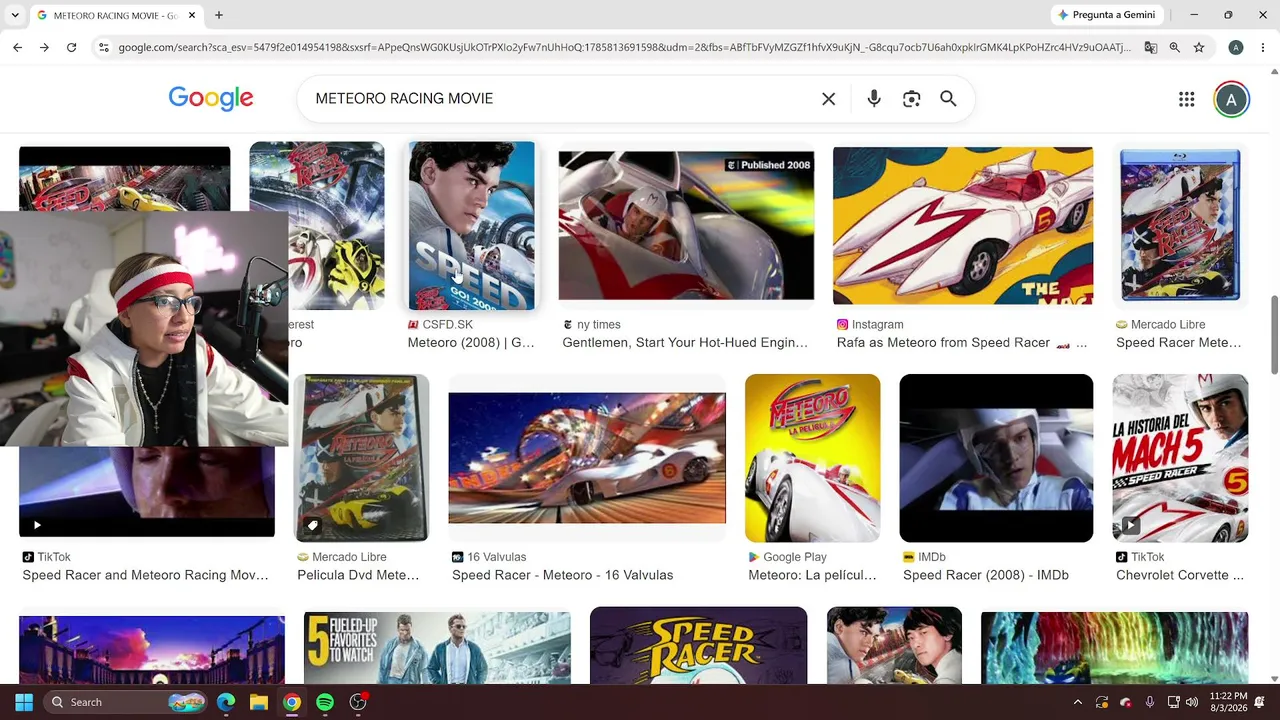Open 'Pelicula Dvd Mete...' result link
The width and height of the screenshot is (1280, 720).
pos(358,575)
